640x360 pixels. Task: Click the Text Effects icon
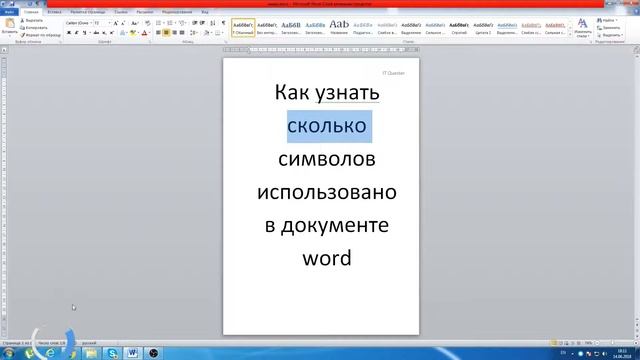click(x=123, y=33)
